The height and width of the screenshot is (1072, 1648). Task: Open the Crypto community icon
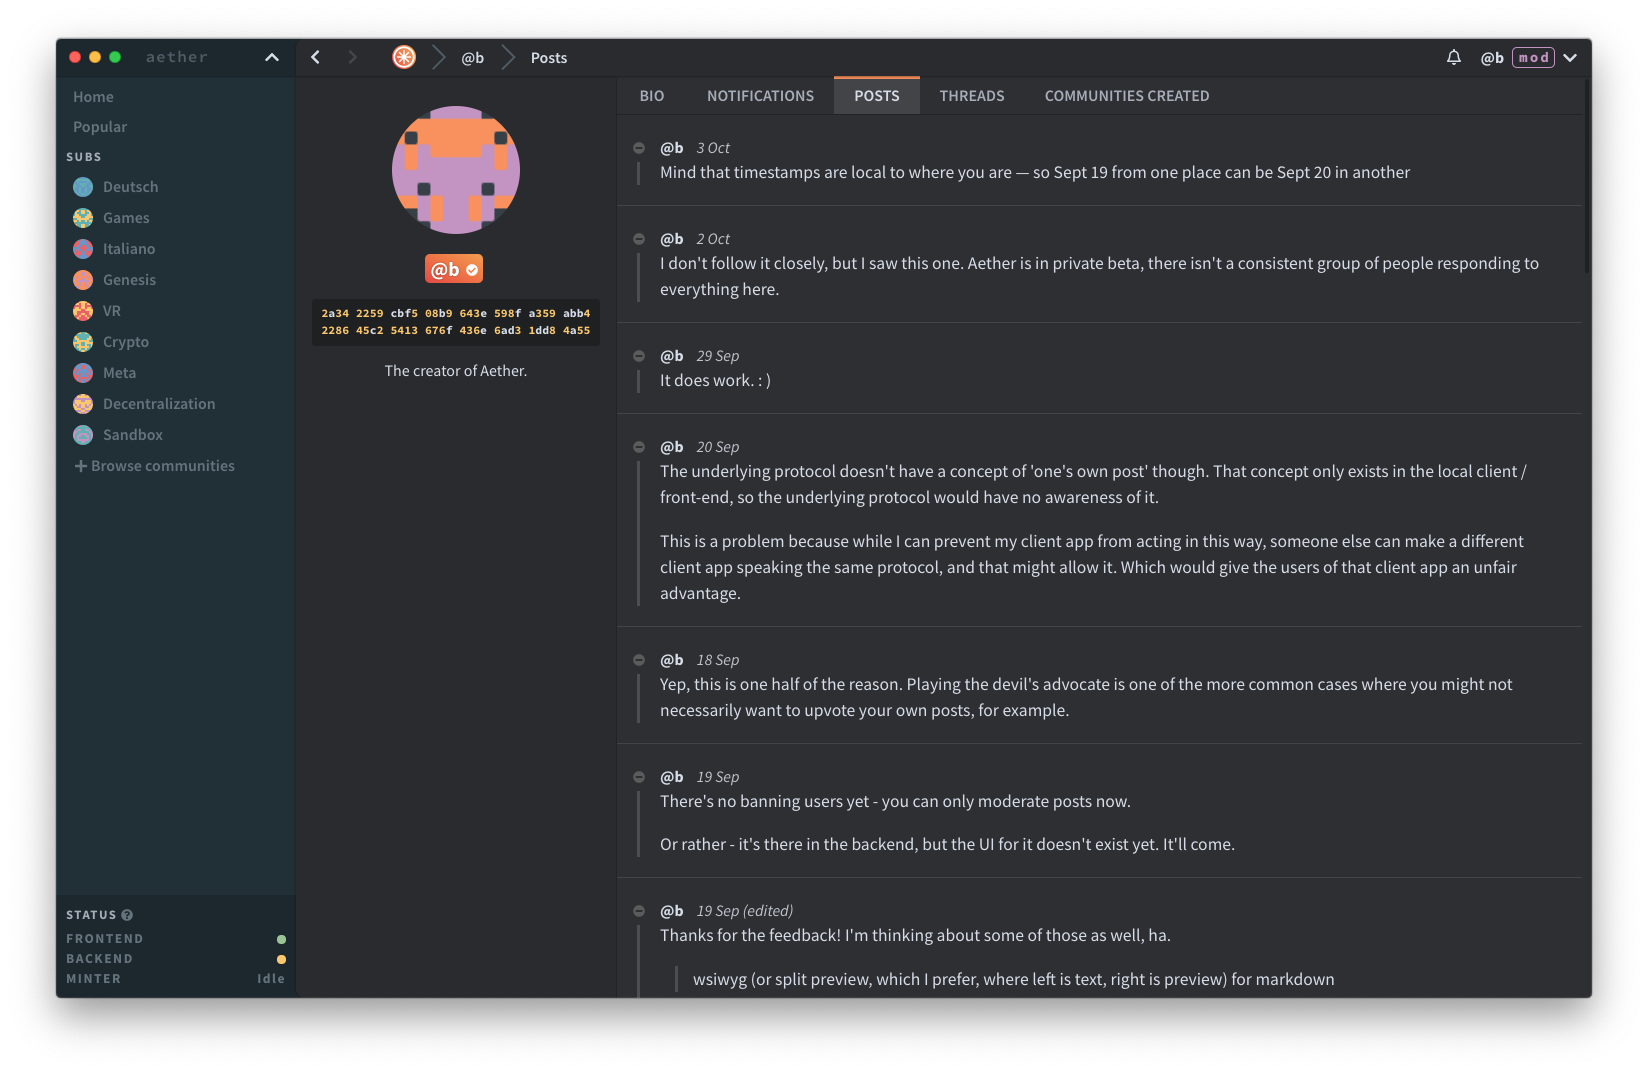coord(83,342)
